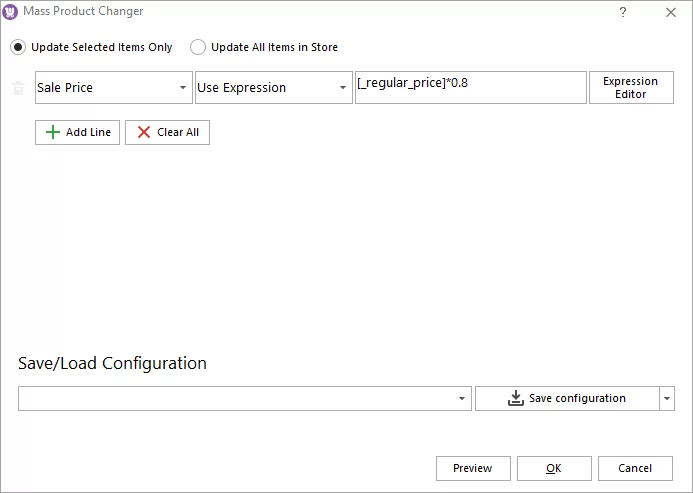Click the [_regular_price]*0.8 expression field
The image size is (693, 493).
470,88
